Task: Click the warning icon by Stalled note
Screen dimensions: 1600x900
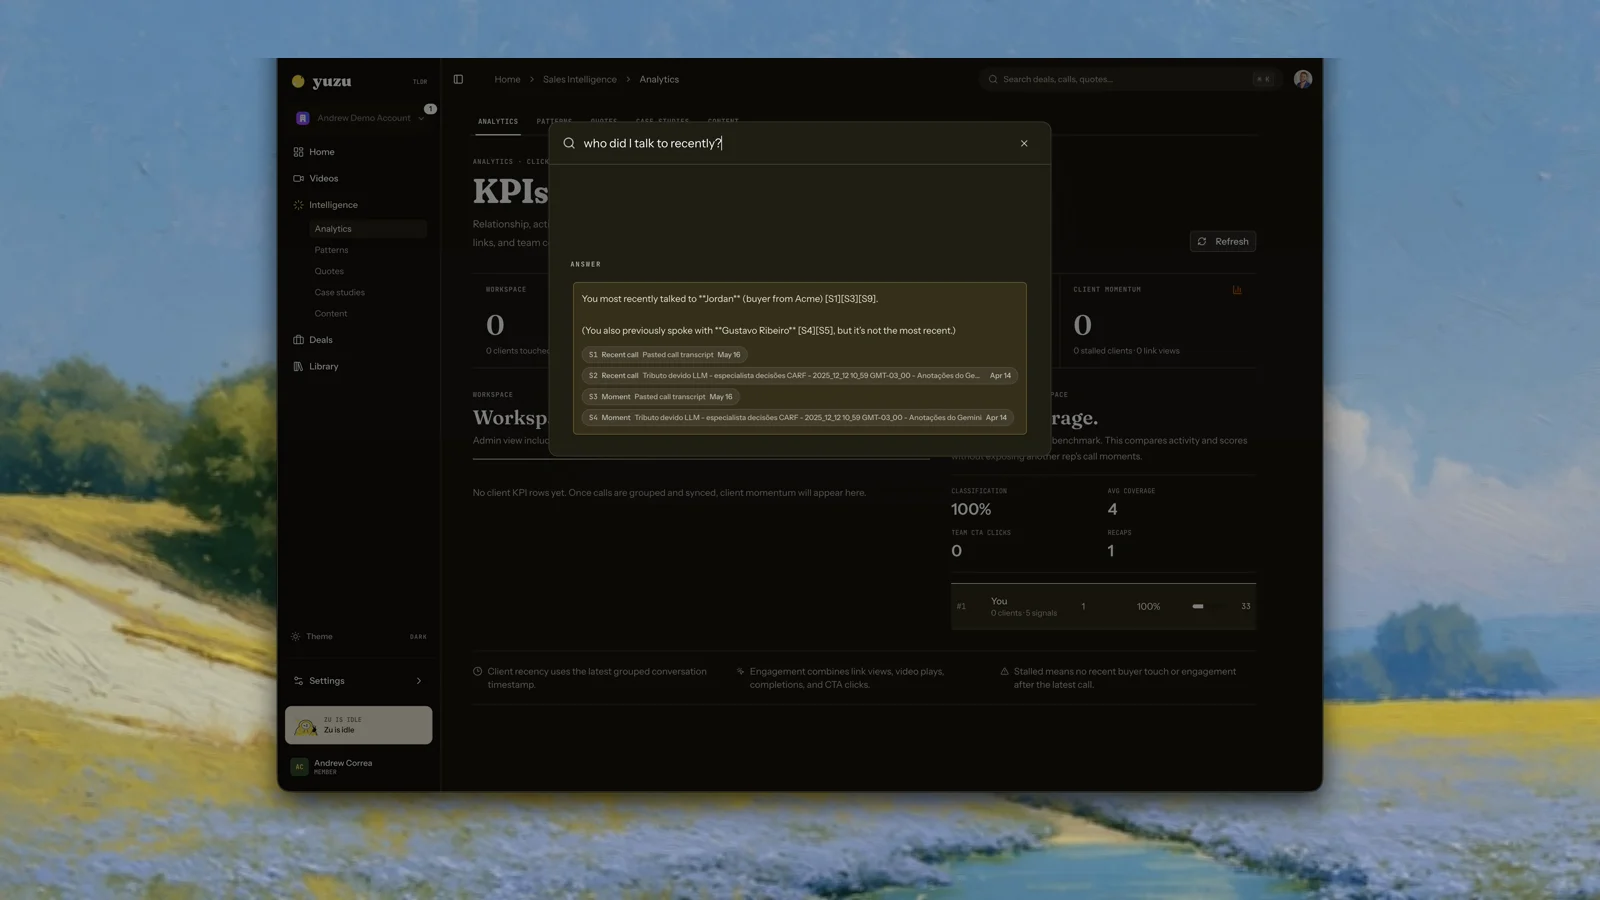Action: tap(1004, 672)
